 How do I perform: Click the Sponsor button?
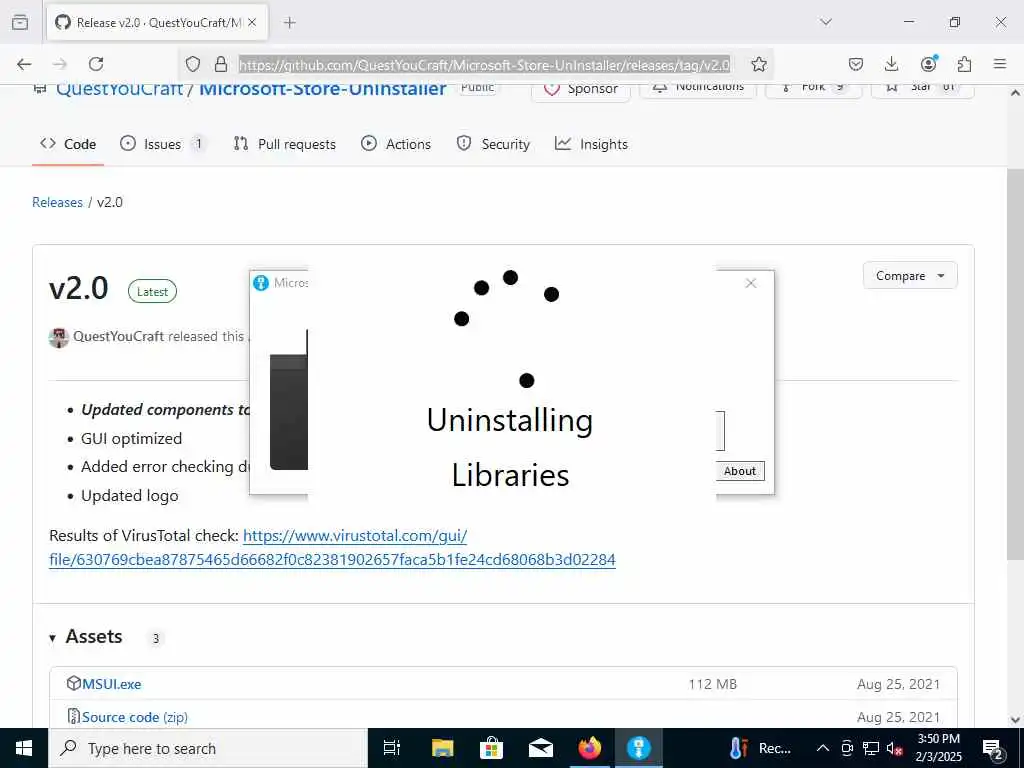(x=581, y=89)
